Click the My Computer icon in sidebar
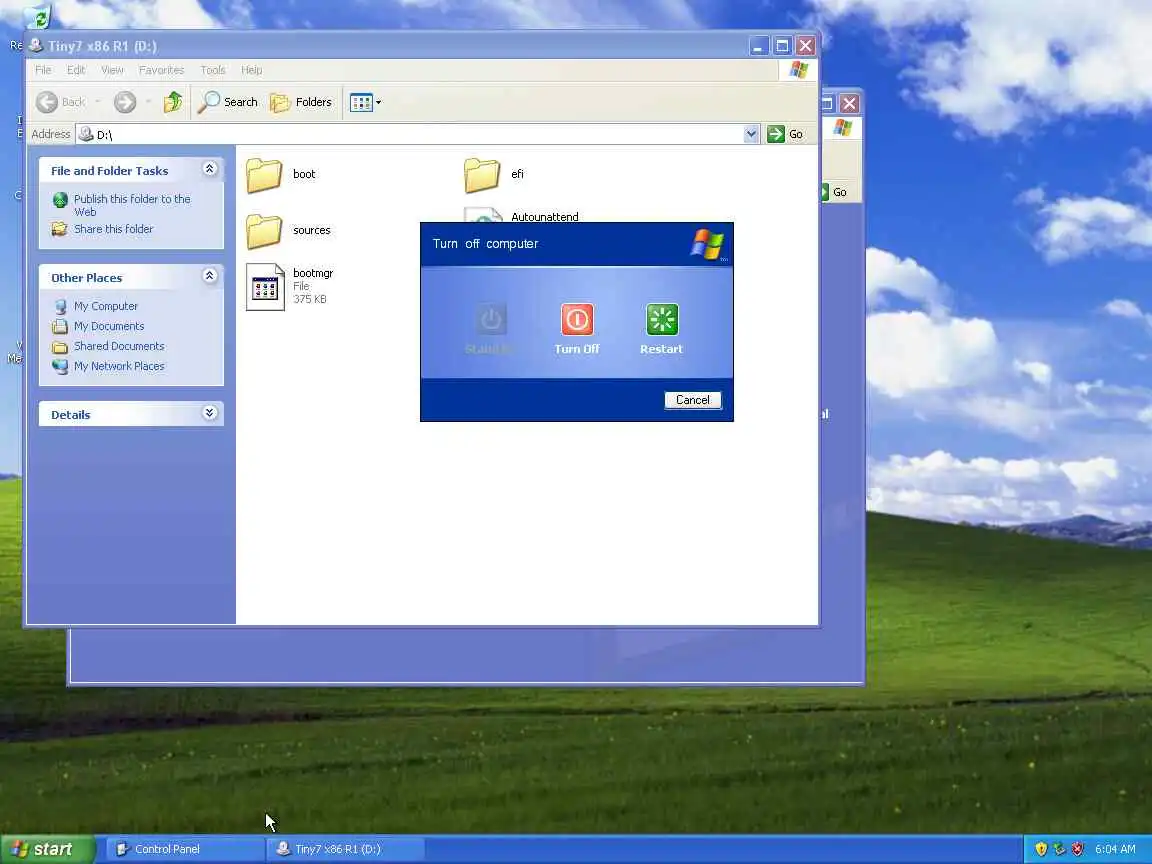The width and height of the screenshot is (1152, 864). tap(60, 306)
